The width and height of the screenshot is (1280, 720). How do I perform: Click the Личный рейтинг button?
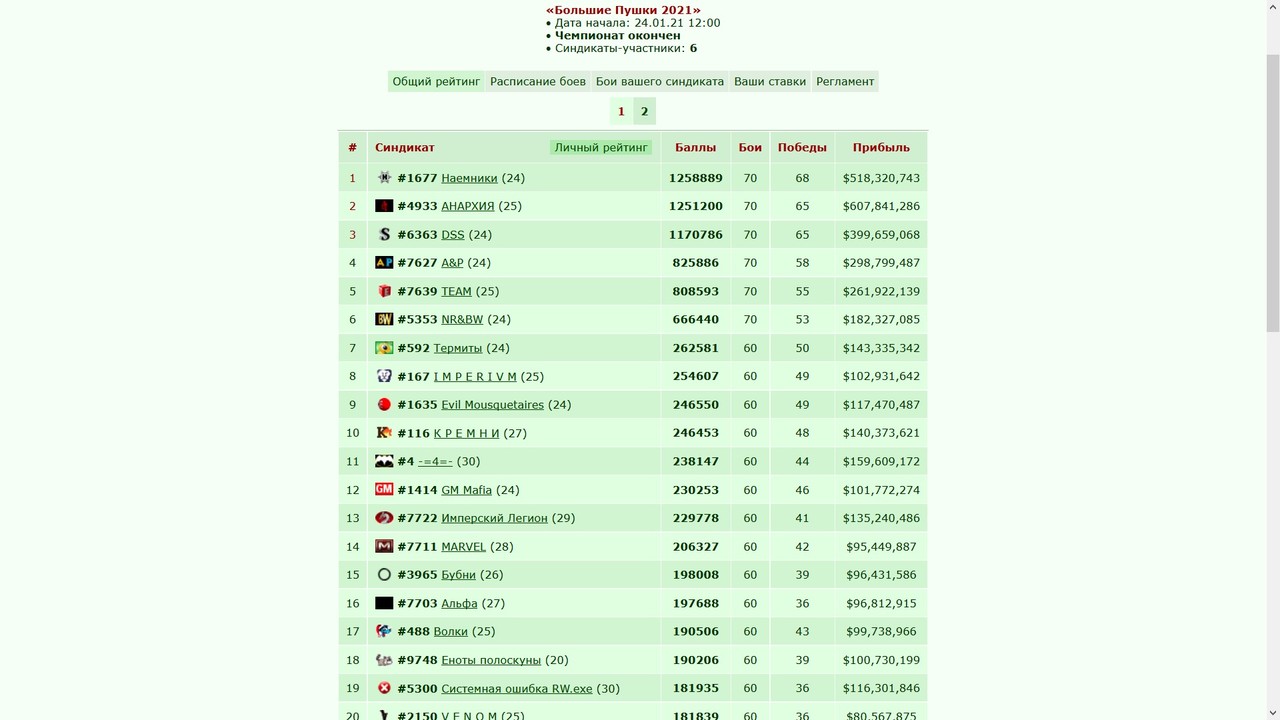click(x=601, y=147)
